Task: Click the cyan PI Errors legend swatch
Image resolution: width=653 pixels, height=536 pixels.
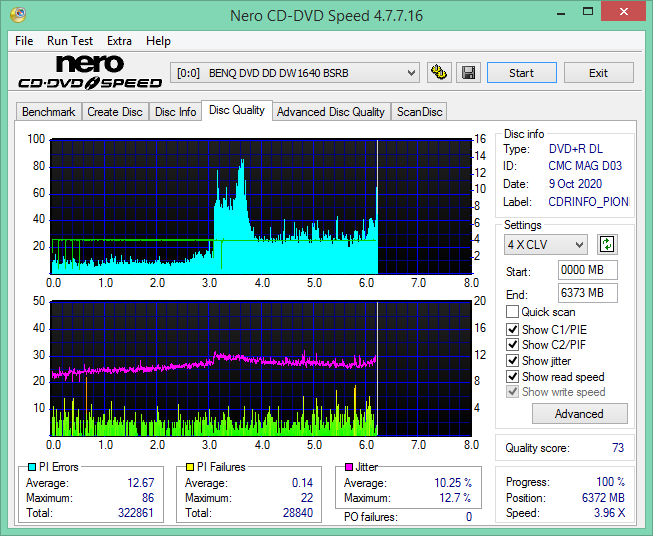Action: point(32,467)
